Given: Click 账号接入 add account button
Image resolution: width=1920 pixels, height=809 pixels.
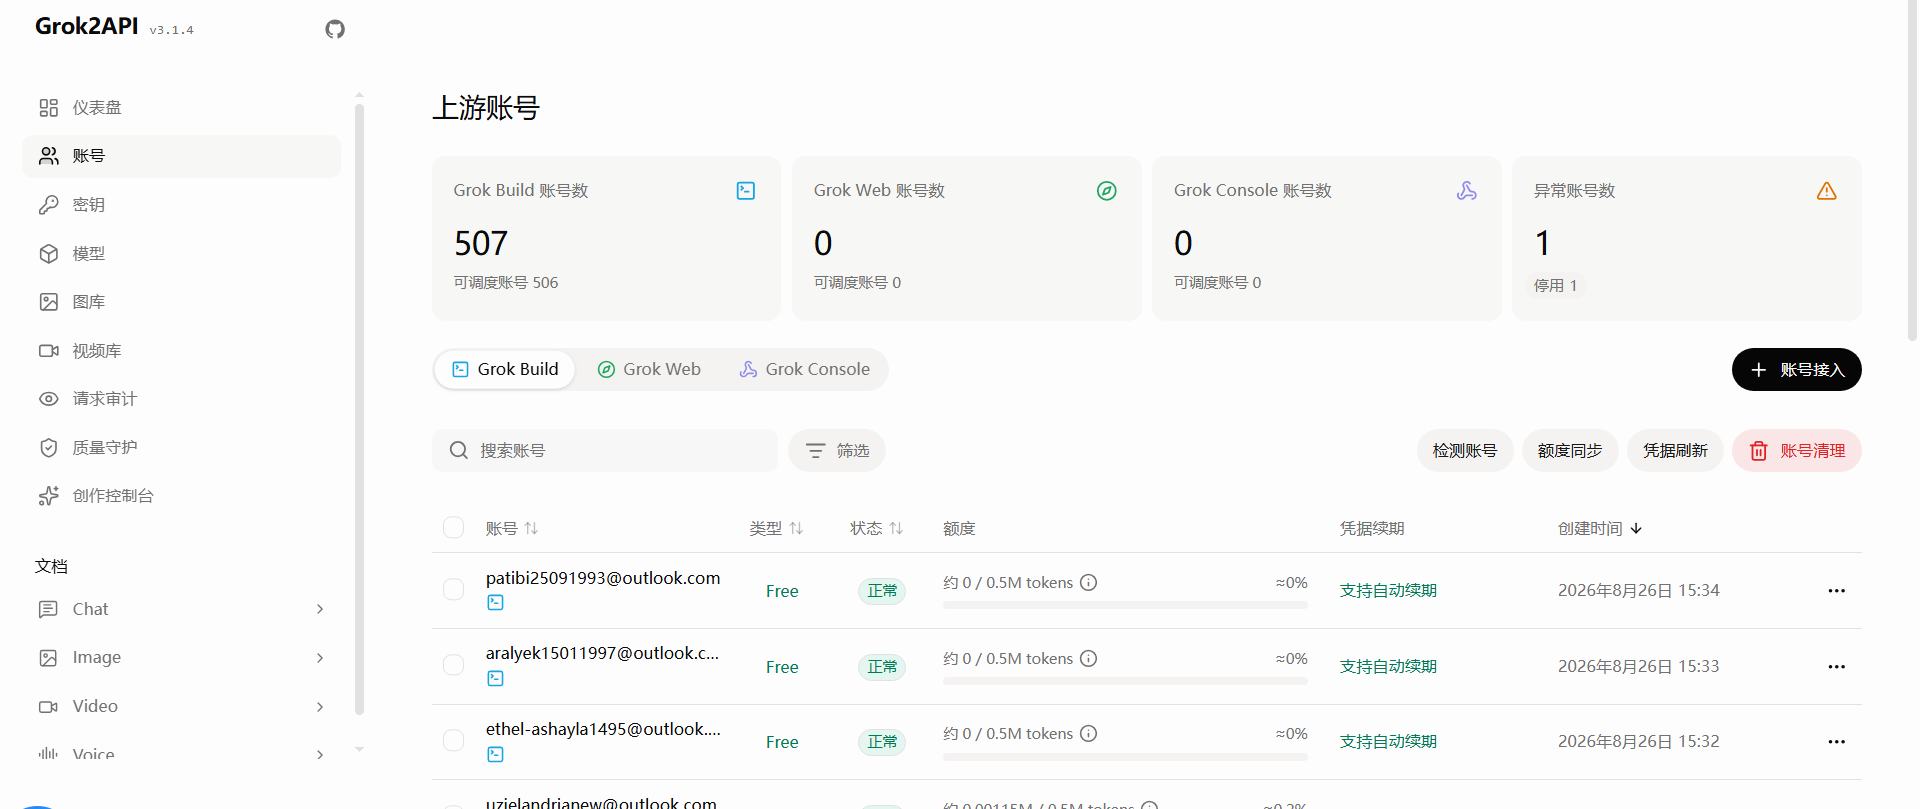Looking at the screenshot, I should [1796, 370].
